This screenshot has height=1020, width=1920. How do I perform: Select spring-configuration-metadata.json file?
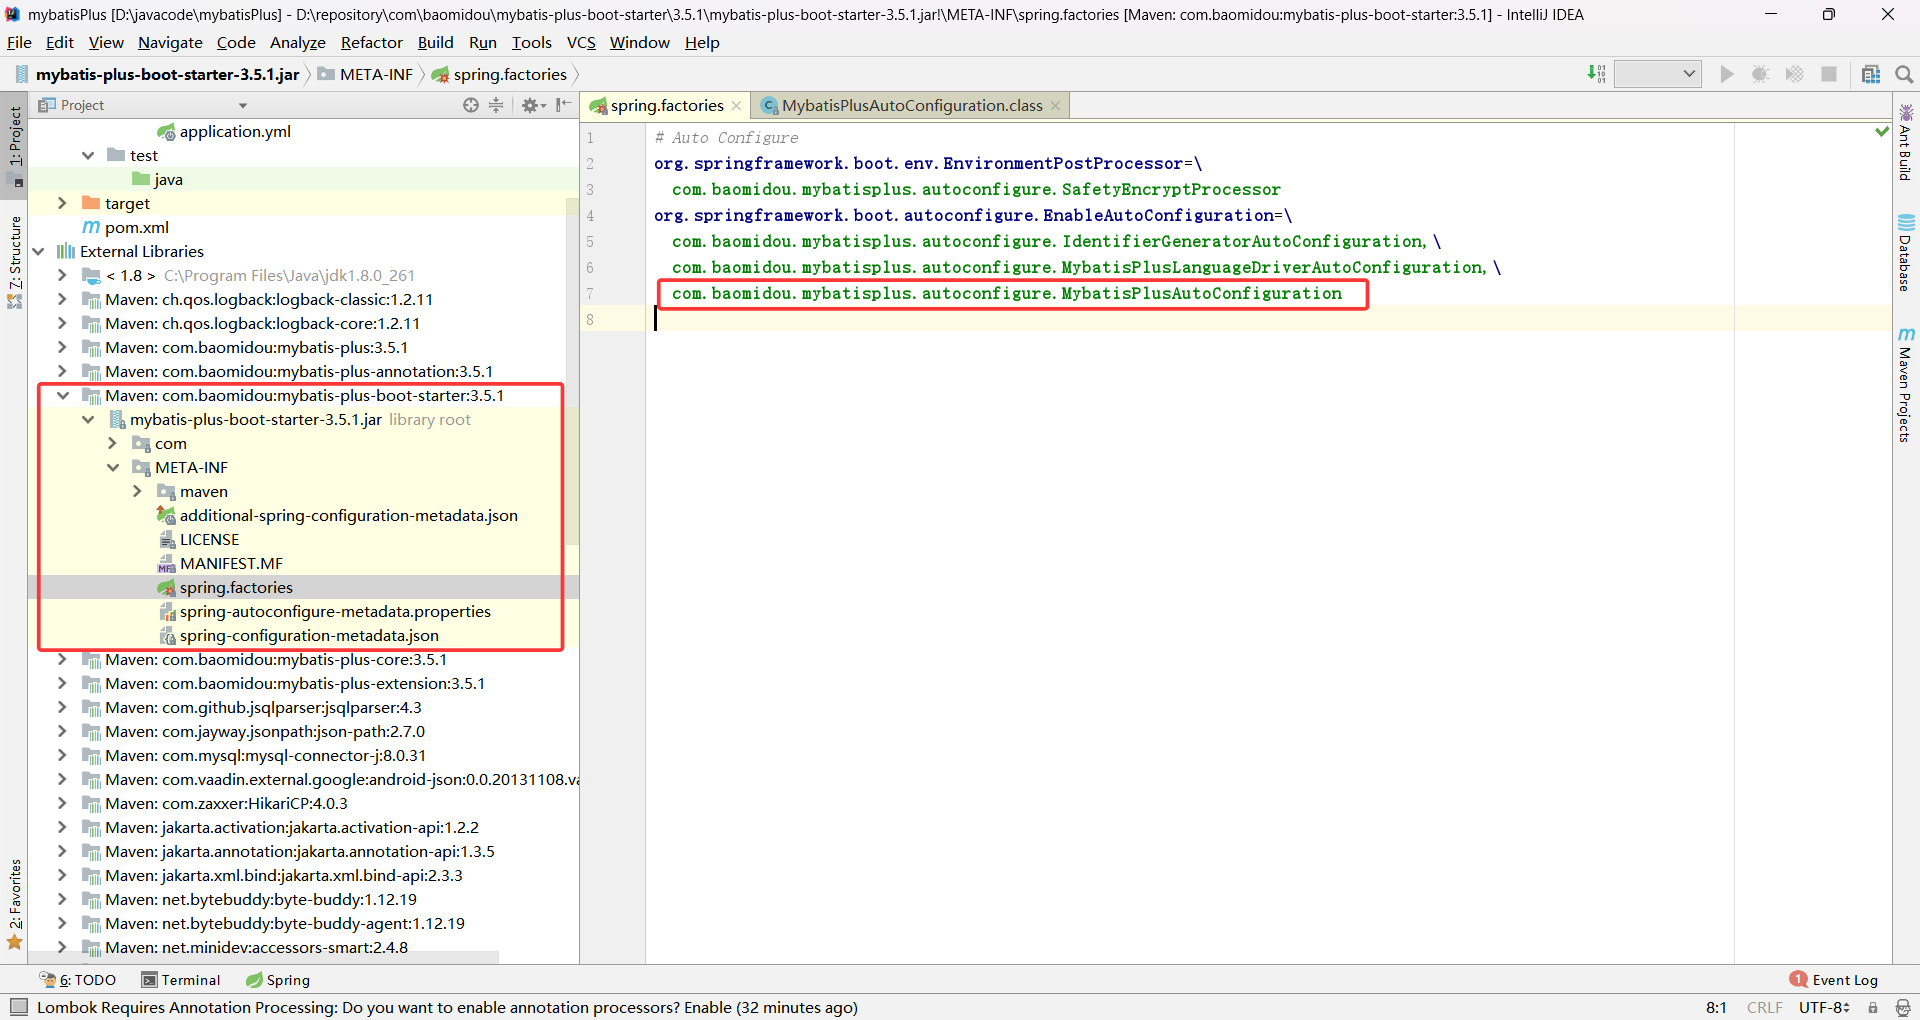click(x=309, y=635)
